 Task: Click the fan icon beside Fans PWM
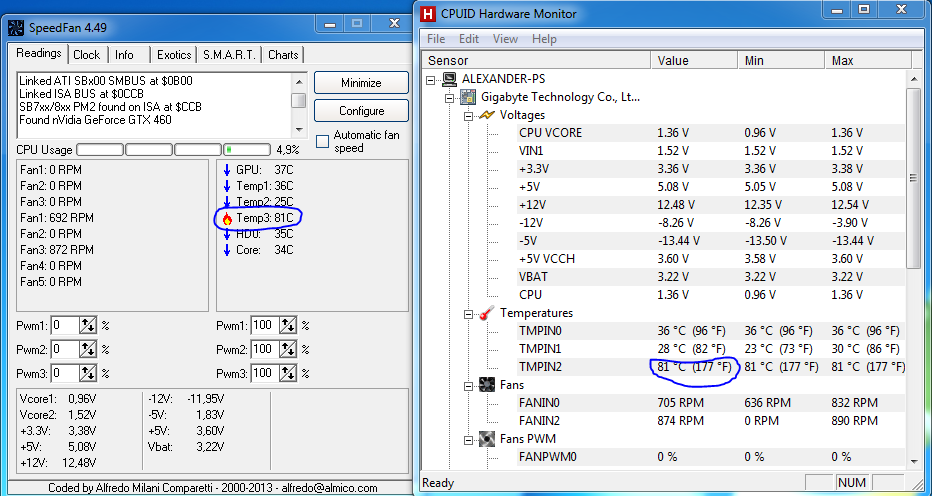pyautogui.click(x=487, y=439)
